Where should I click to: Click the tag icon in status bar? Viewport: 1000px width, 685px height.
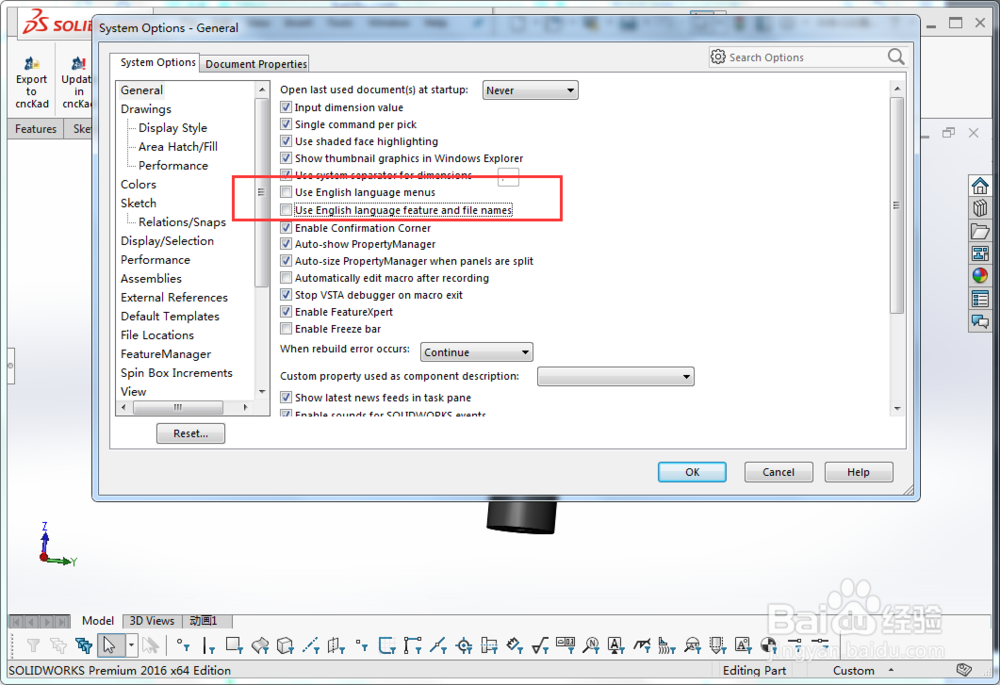pos(964,670)
